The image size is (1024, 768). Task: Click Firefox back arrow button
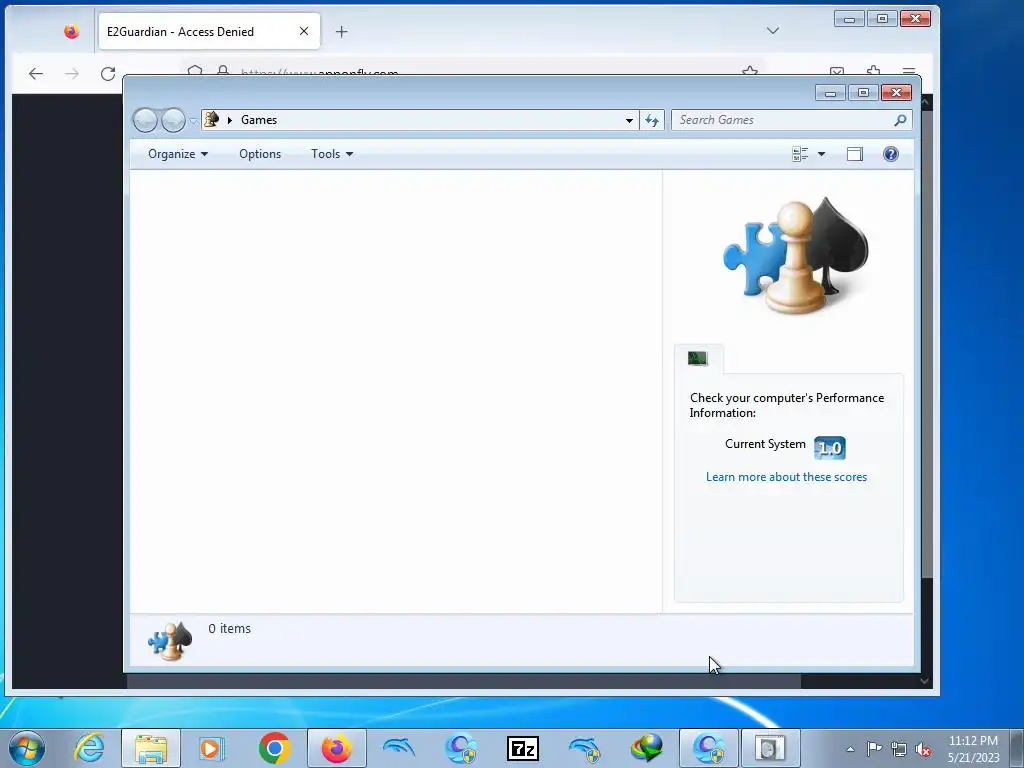click(x=36, y=74)
